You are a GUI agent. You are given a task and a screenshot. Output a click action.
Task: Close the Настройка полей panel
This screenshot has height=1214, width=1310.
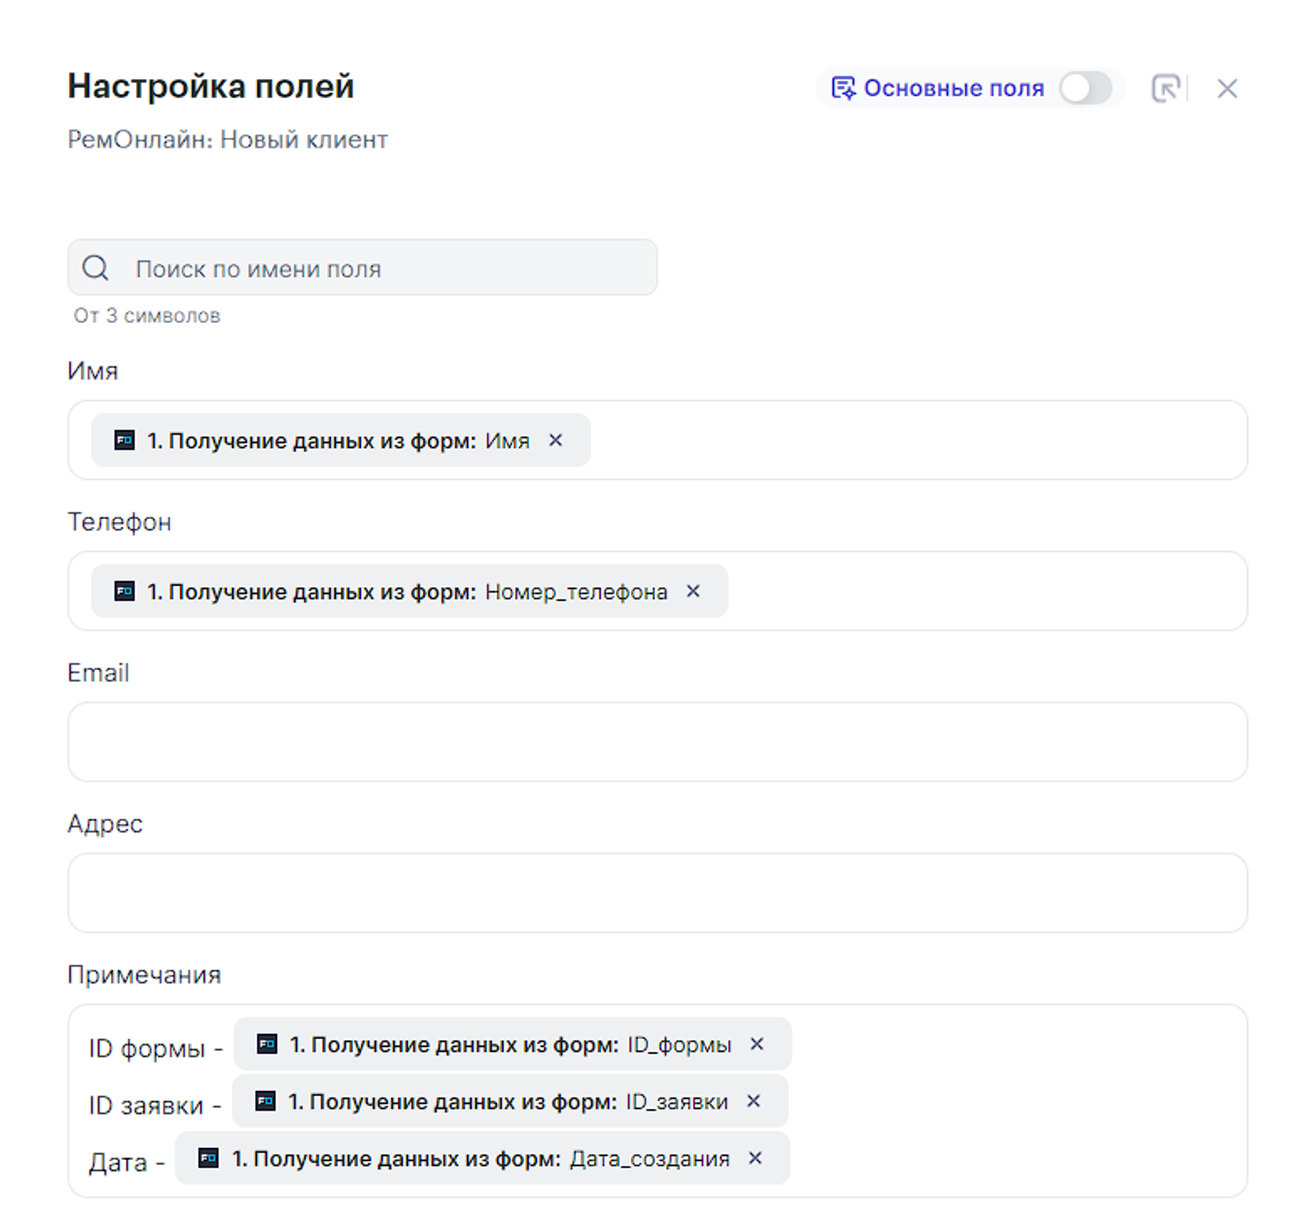coord(1227,88)
